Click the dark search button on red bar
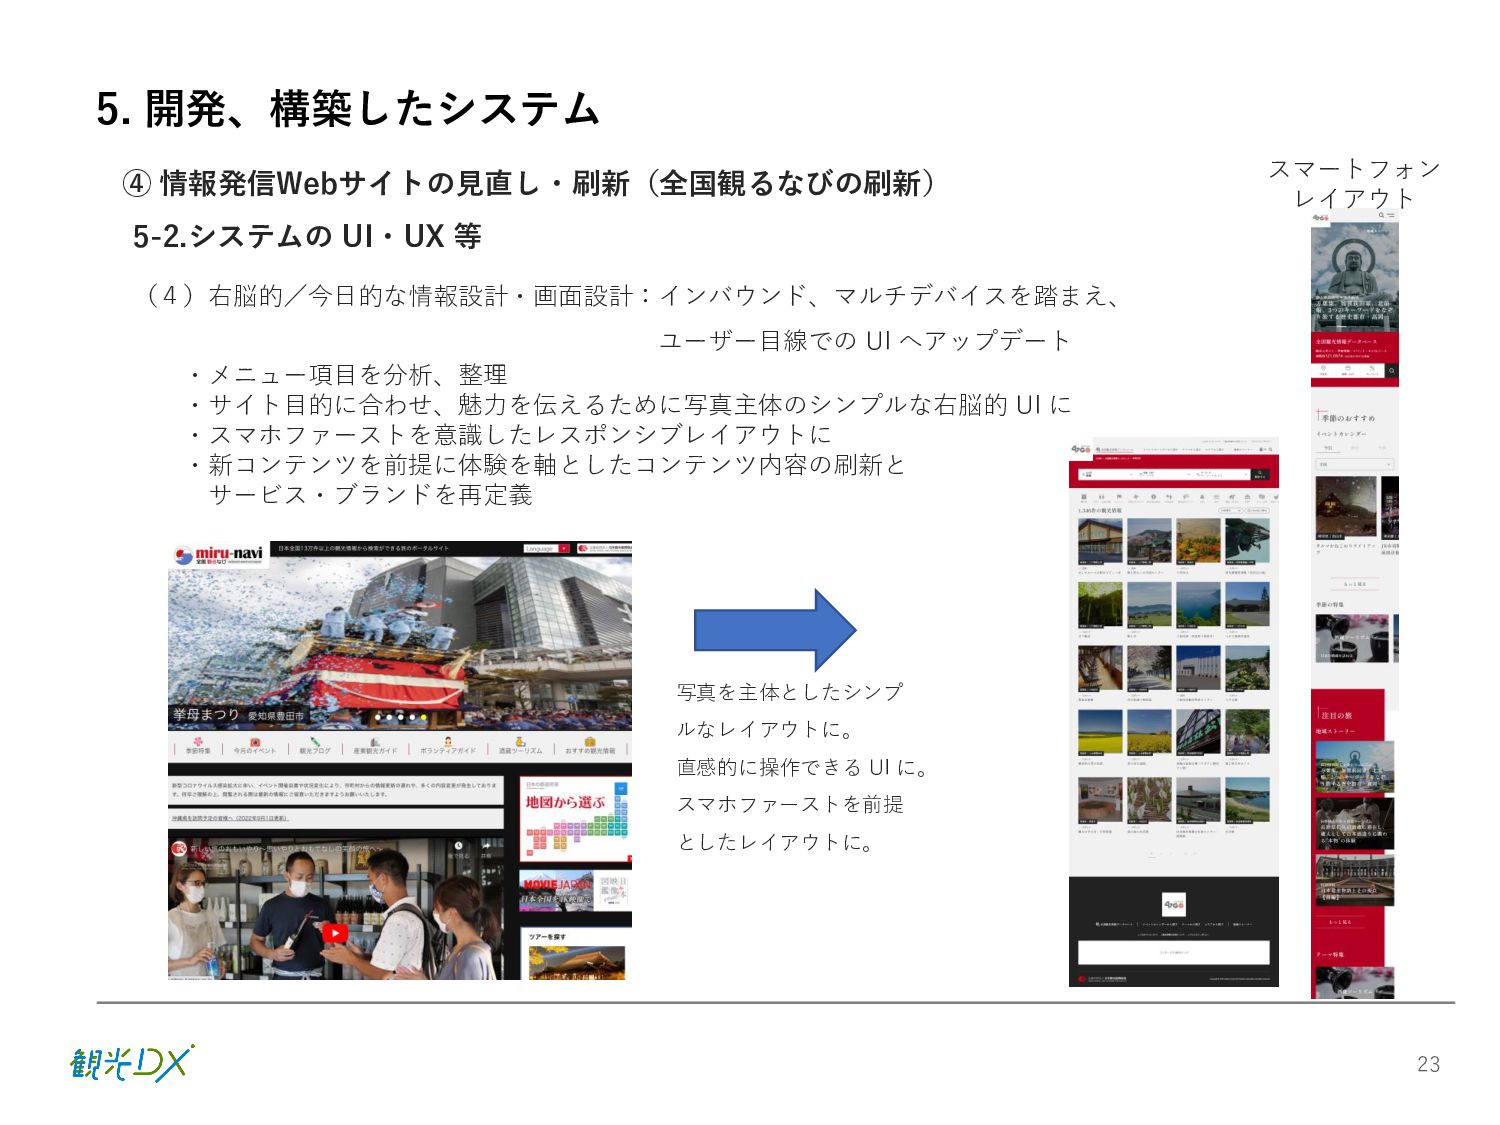Screen dimensions: 1500x1125 (1260, 474)
